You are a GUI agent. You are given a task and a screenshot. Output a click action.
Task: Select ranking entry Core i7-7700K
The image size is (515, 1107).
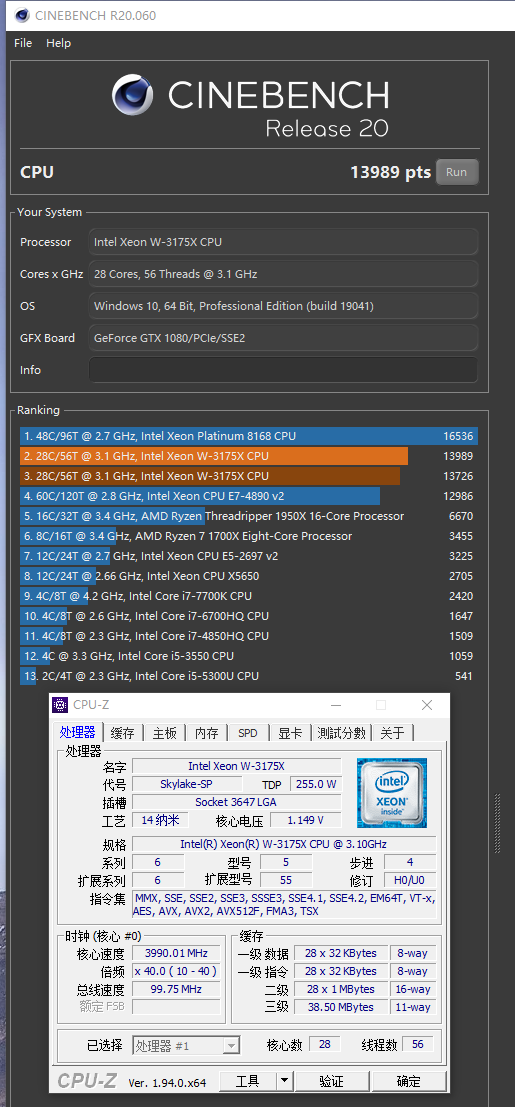249,596
